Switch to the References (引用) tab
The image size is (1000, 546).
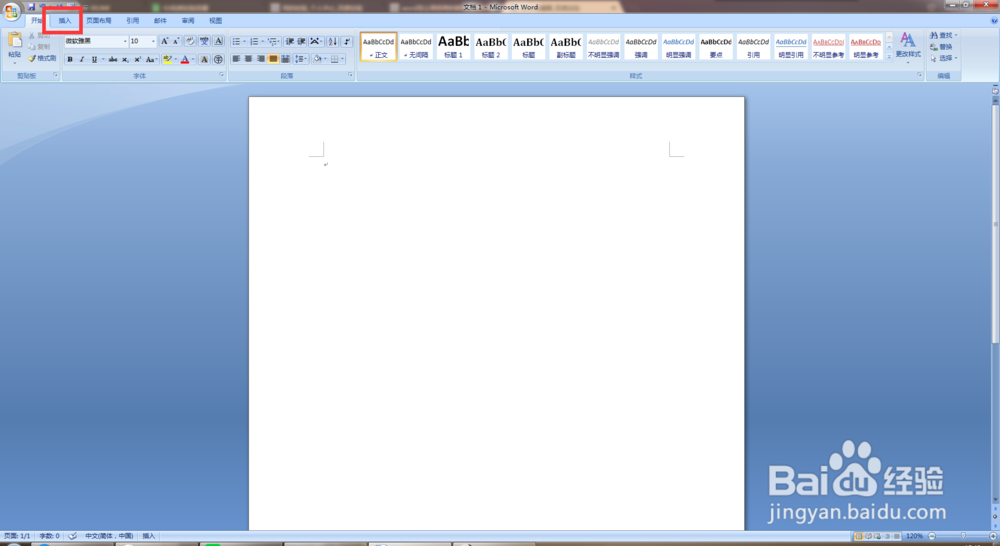133,21
